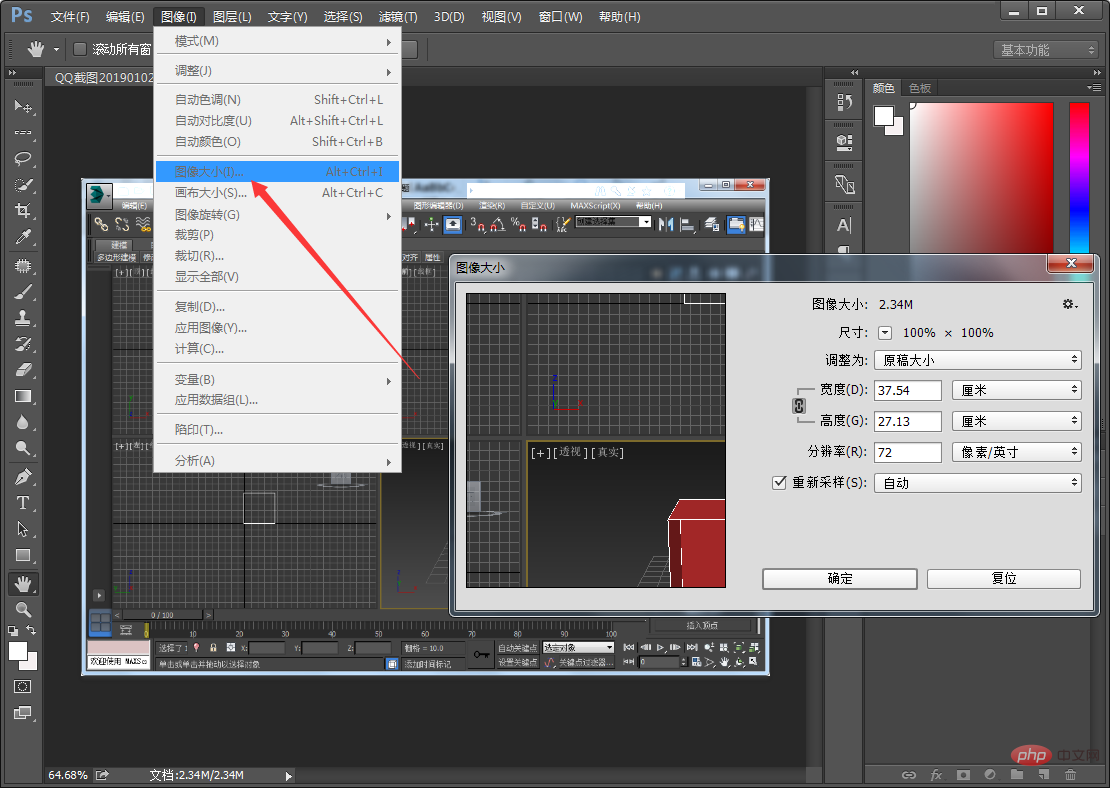This screenshot has height=788, width=1110.
Task: Open the History panel icon
Action: [844, 103]
